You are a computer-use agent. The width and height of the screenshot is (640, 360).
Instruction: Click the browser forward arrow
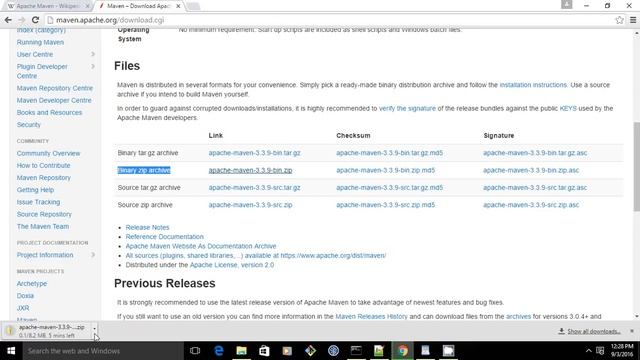pyautogui.click(x=21, y=20)
